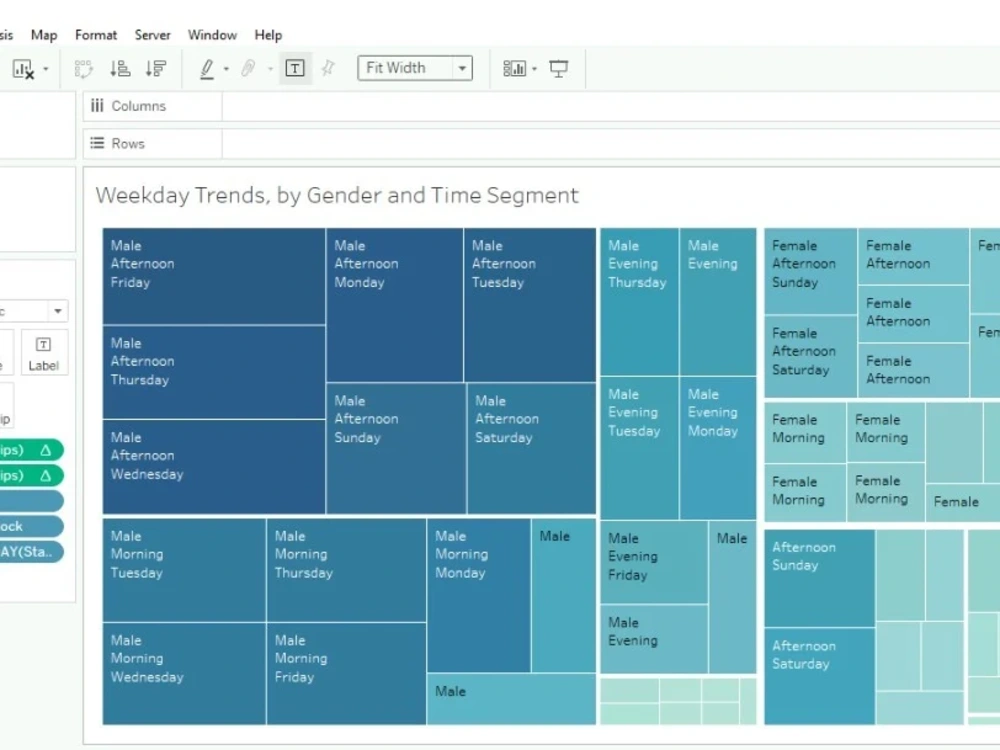Open the Map menu

pos(43,34)
